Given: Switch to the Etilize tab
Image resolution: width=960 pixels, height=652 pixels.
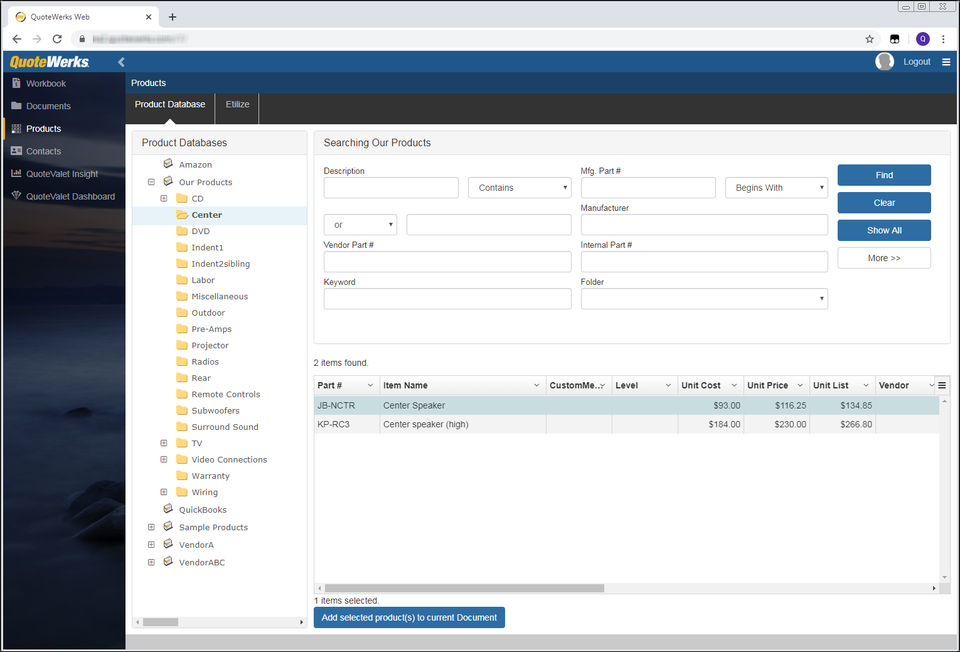Looking at the screenshot, I should click(x=237, y=104).
